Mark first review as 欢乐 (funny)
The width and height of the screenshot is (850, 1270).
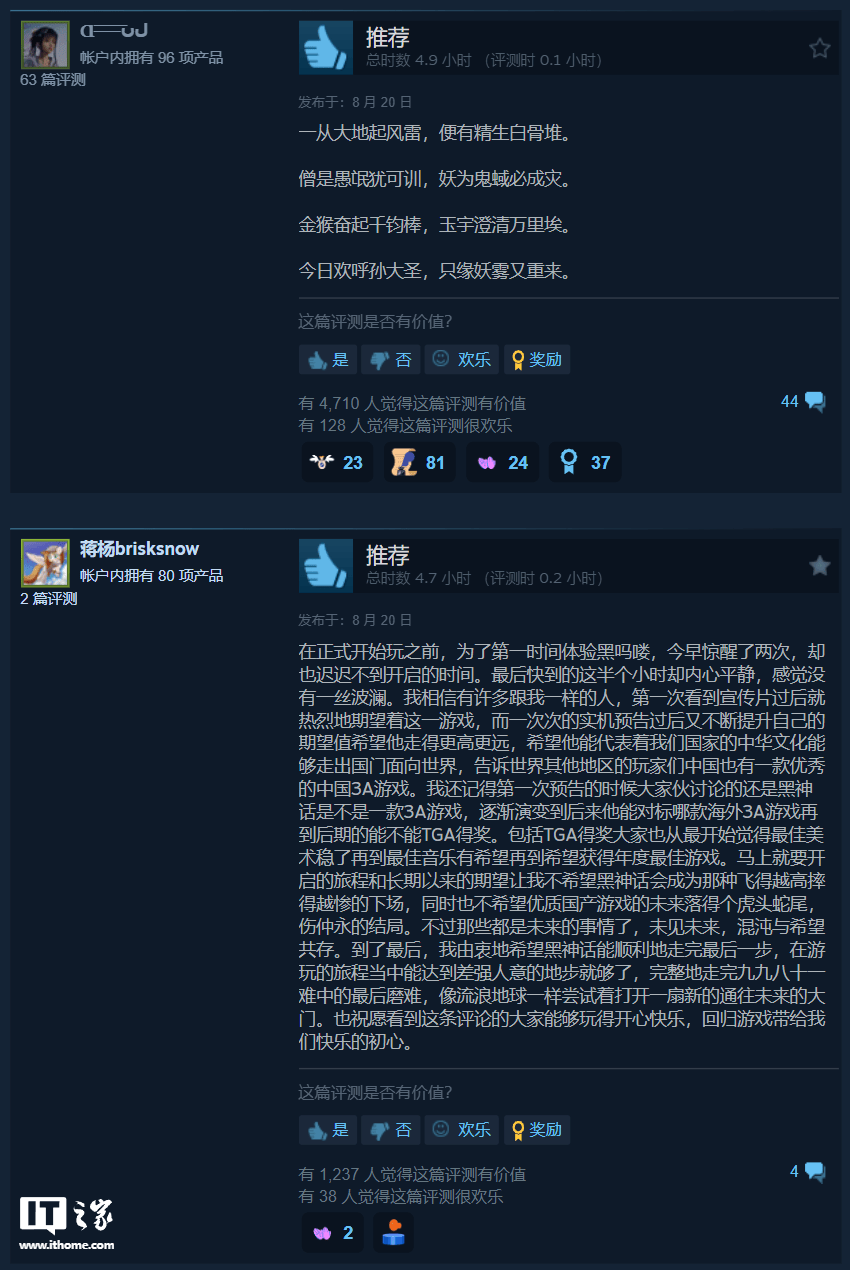[462, 360]
